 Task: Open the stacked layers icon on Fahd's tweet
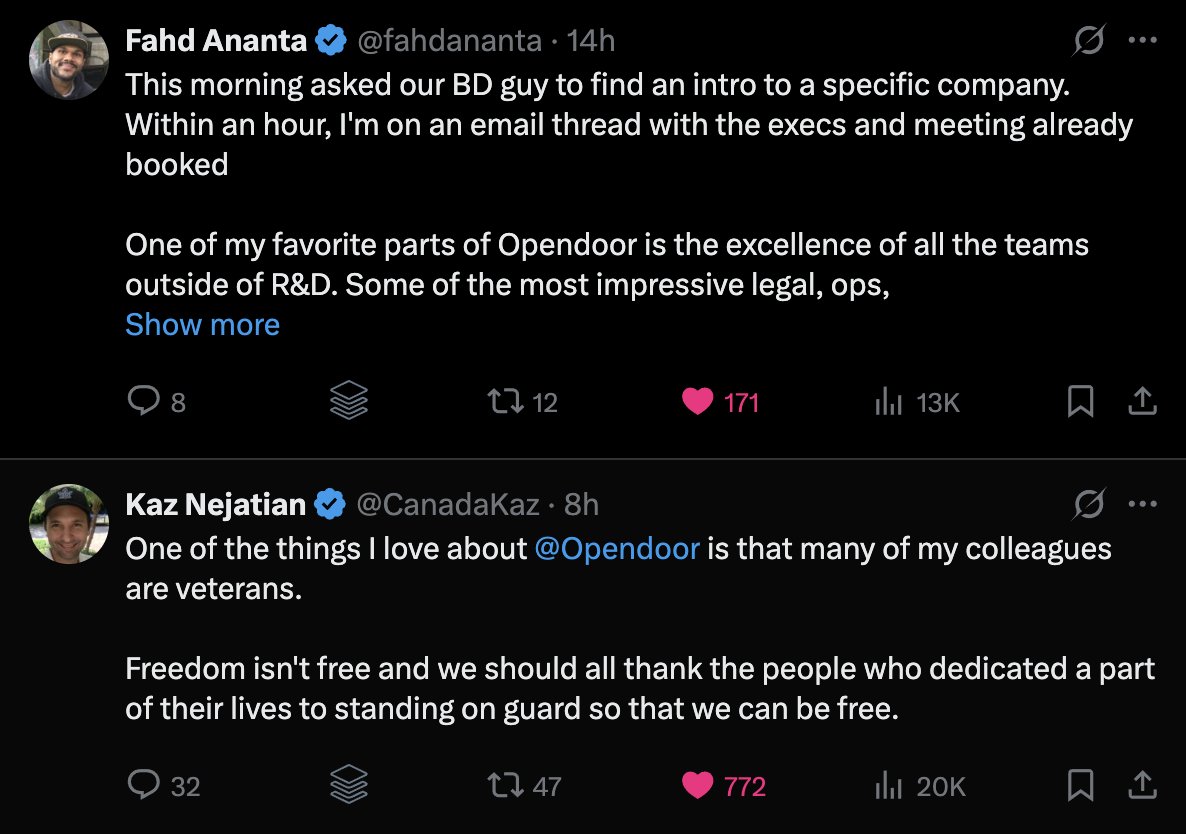(349, 402)
